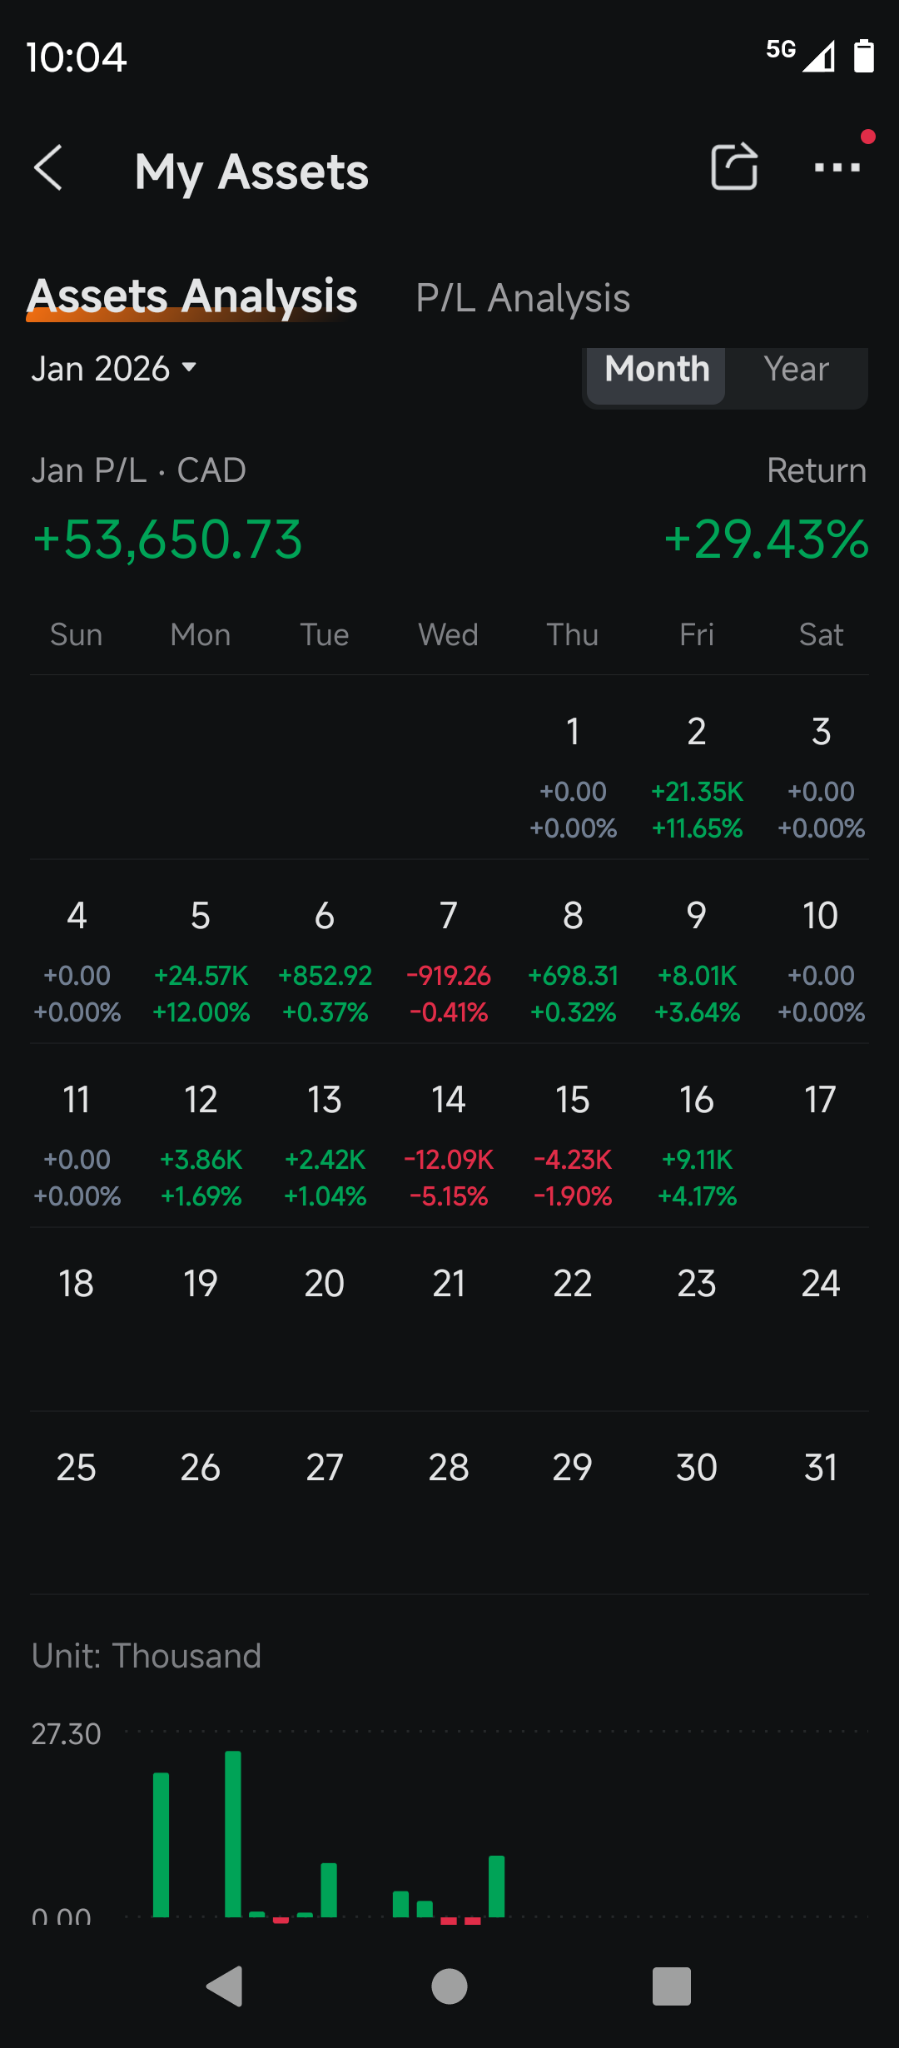Select the Assets Analysis tab

(x=193, y=297)
